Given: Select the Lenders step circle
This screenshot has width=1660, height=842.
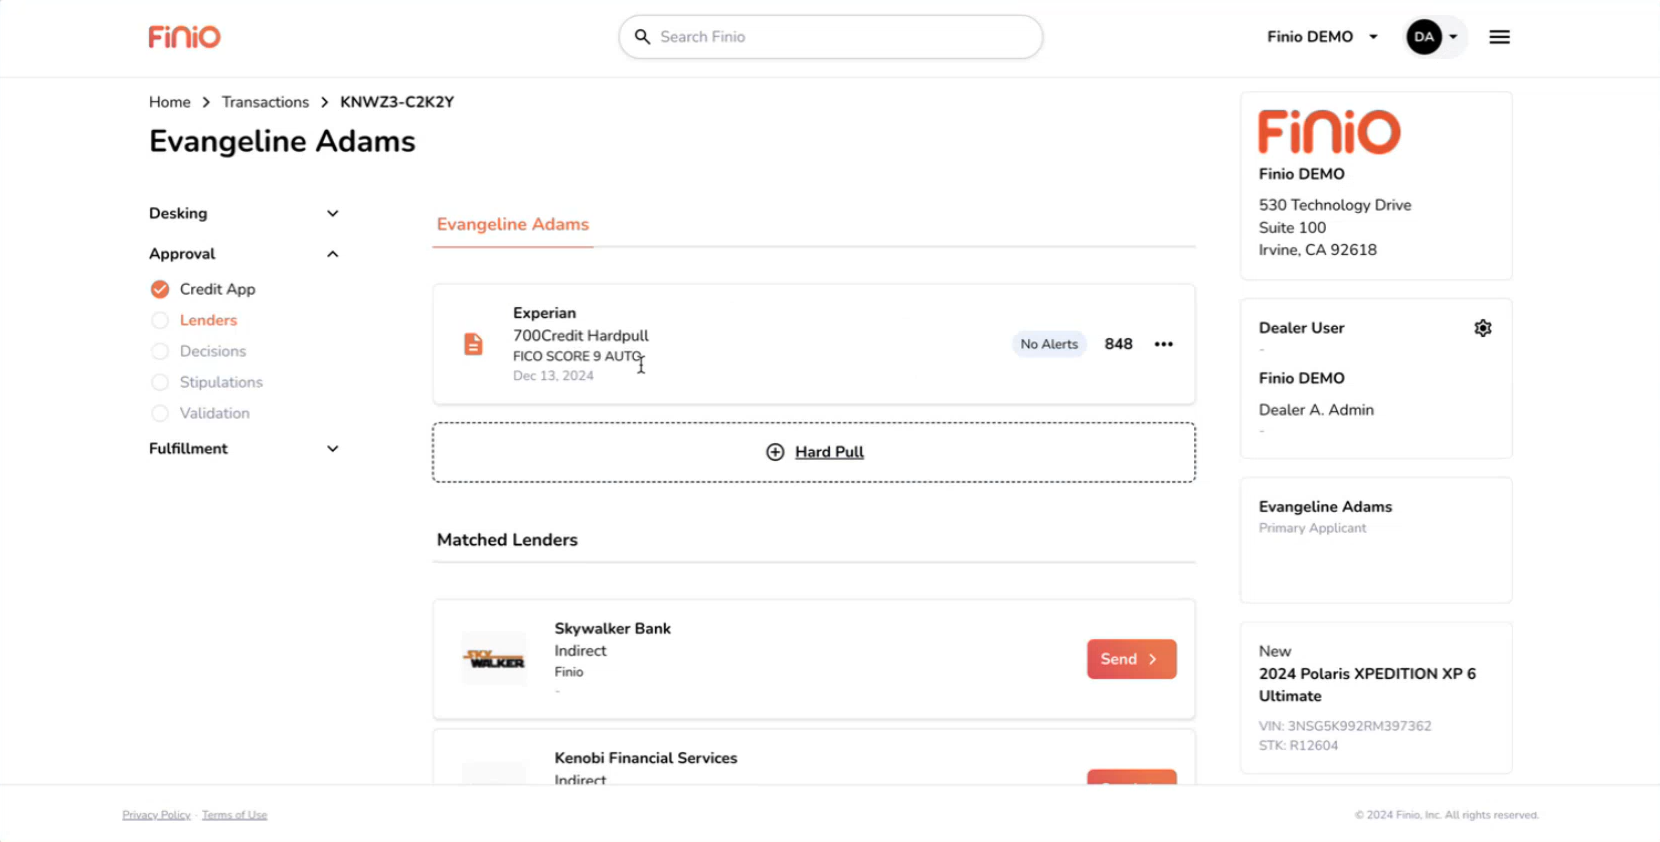Looking at the screenshot, I should point(160,320).
